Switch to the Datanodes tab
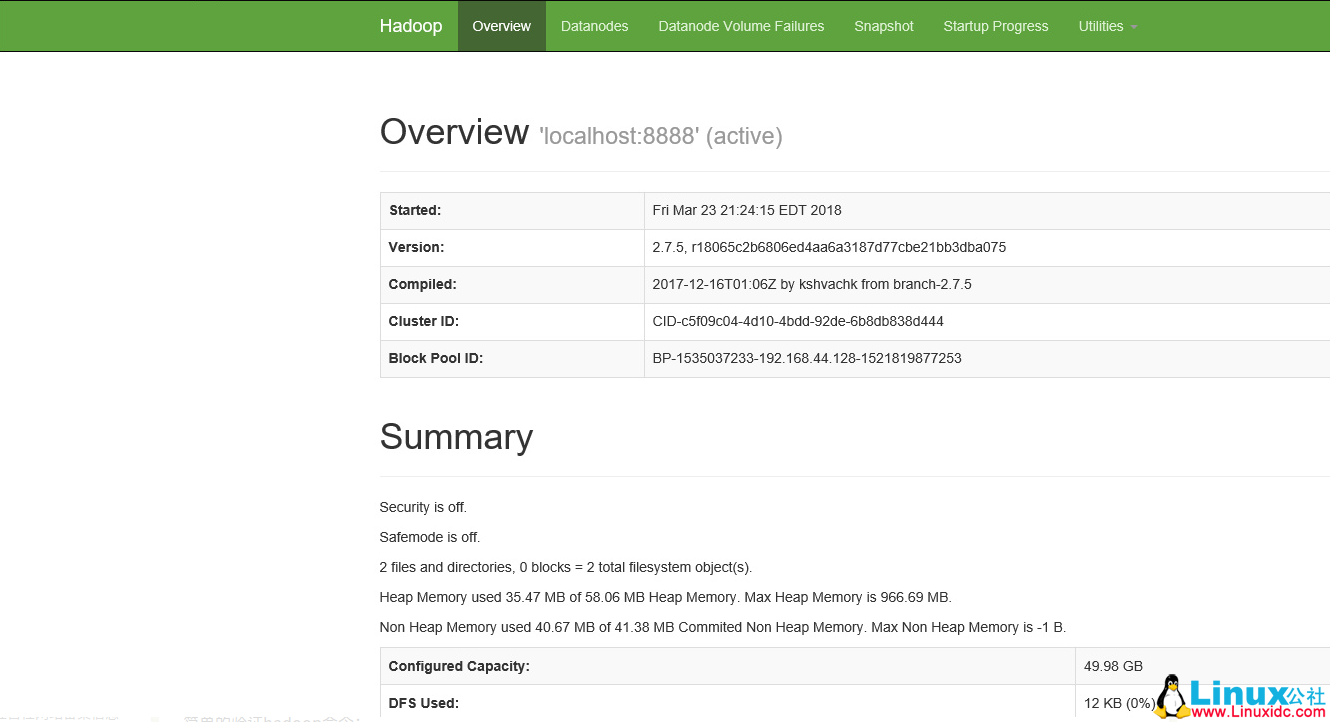 point(594,26)
